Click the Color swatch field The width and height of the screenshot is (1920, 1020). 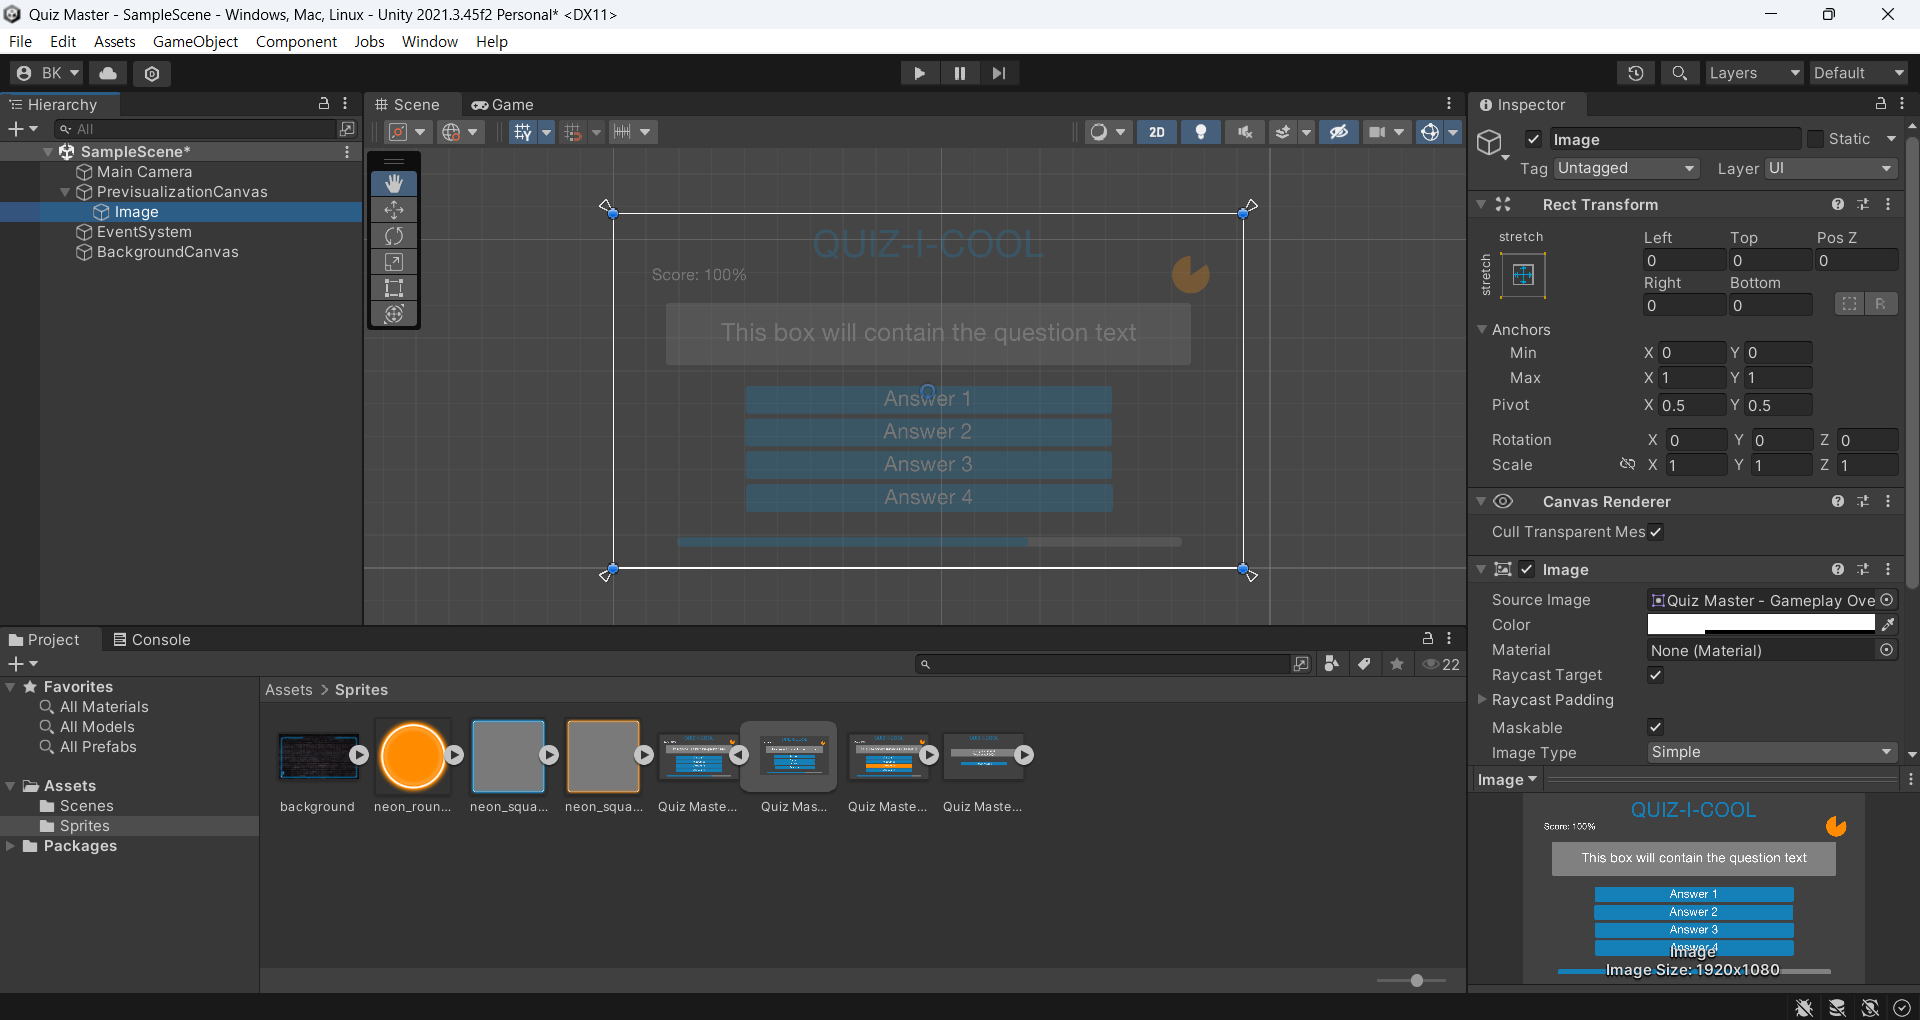[x=1762, y=624]
